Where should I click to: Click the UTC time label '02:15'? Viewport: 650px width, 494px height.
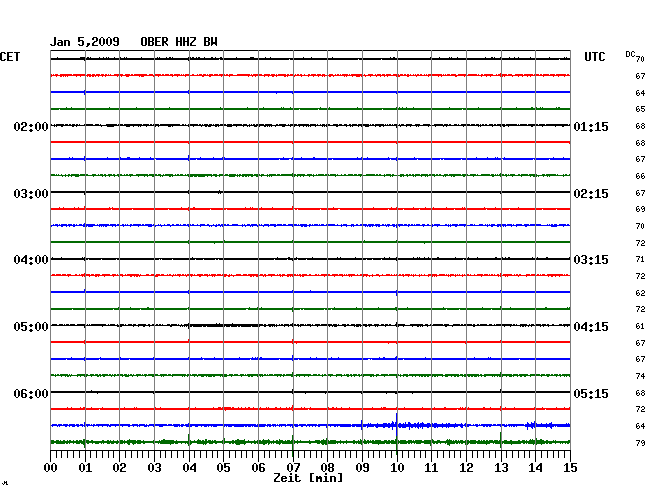591,194
